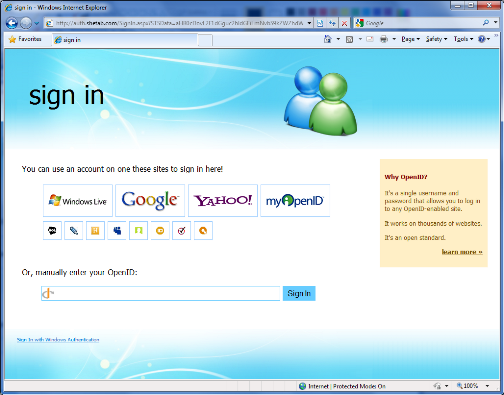This screenshot has height=395, width=504.
Task: Open the search provider options dropdown
Action: click(496, 23)
